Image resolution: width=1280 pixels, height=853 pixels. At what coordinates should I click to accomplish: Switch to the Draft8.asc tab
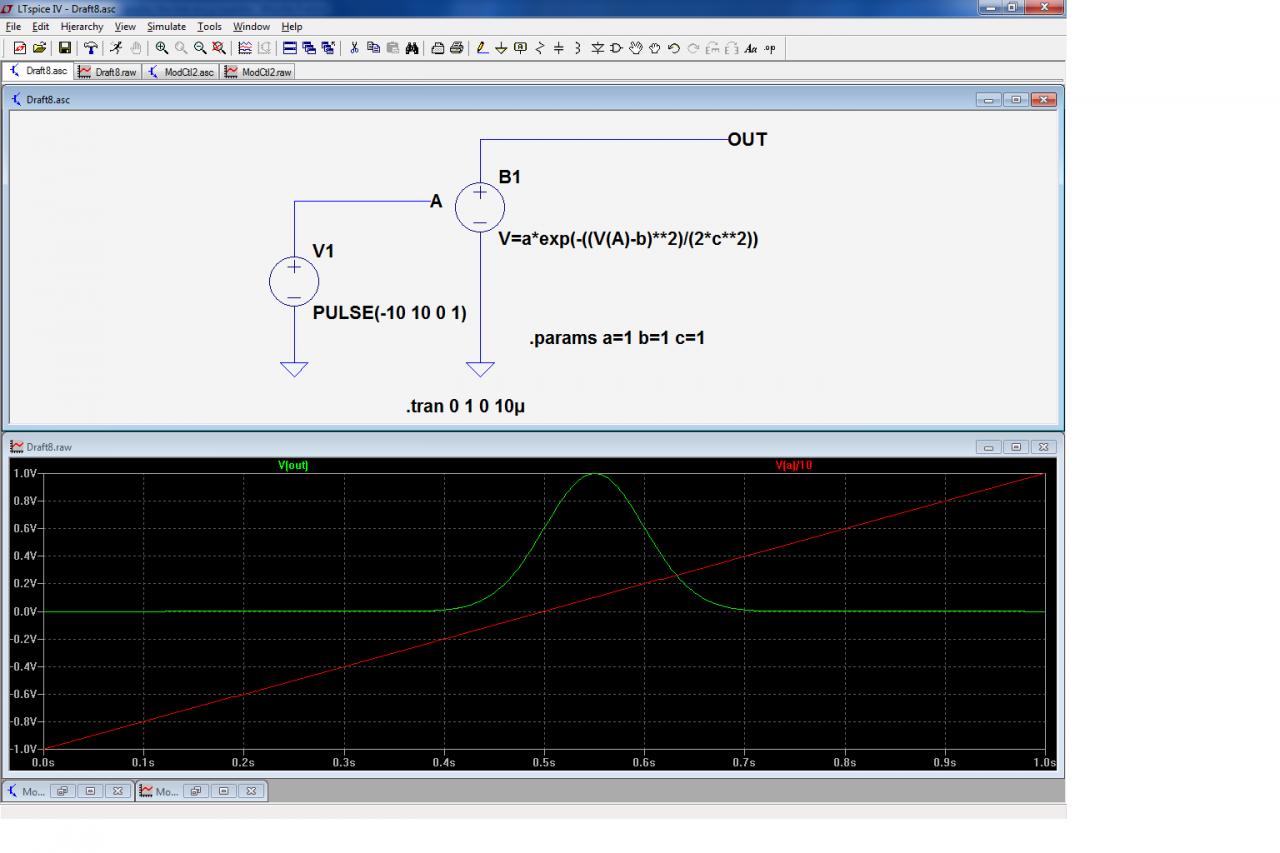(39, 71)
